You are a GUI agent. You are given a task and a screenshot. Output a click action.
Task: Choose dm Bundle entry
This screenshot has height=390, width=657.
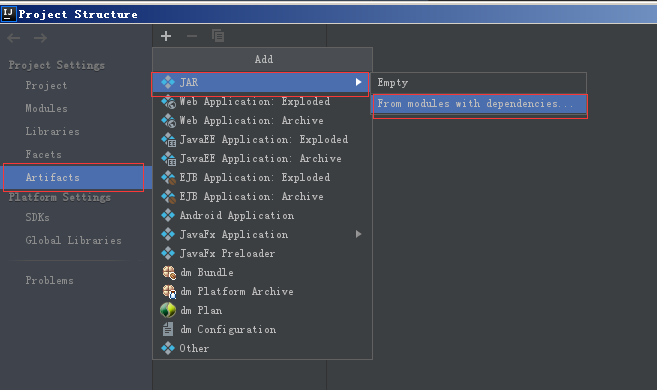(x=262, y=273)
